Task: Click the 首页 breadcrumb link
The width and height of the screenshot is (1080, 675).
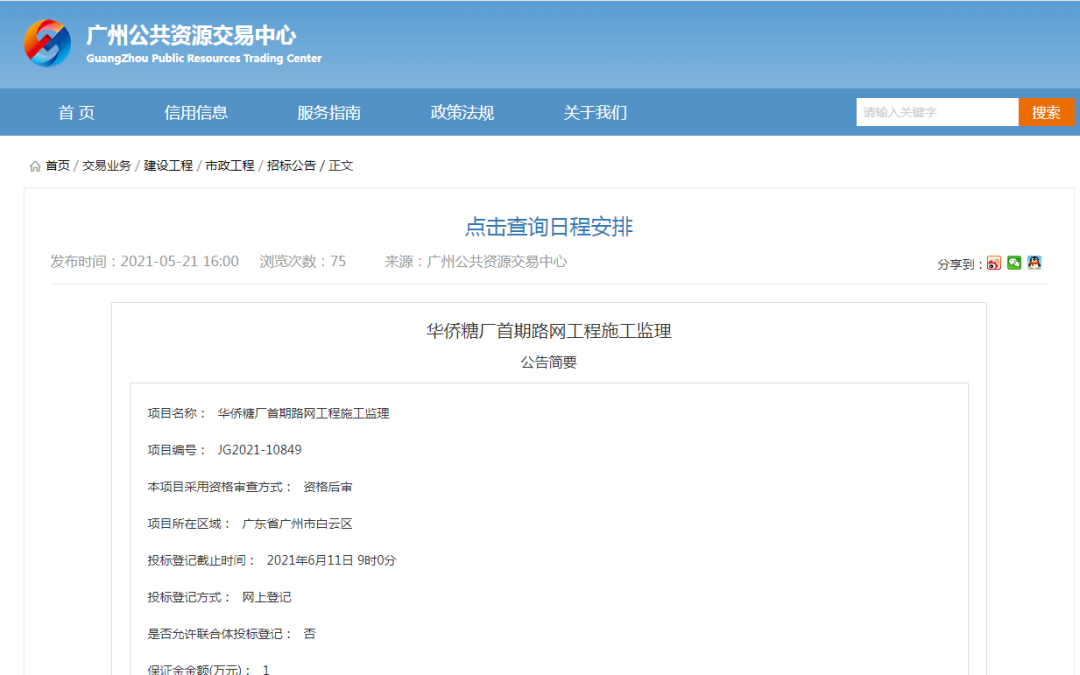Action: tap(58, 166)
